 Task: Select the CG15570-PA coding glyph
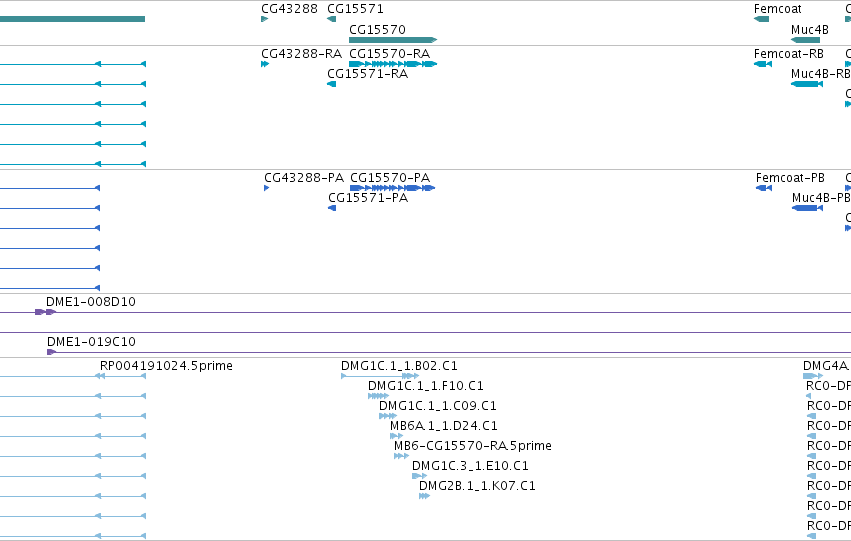[x=392, y=188]
